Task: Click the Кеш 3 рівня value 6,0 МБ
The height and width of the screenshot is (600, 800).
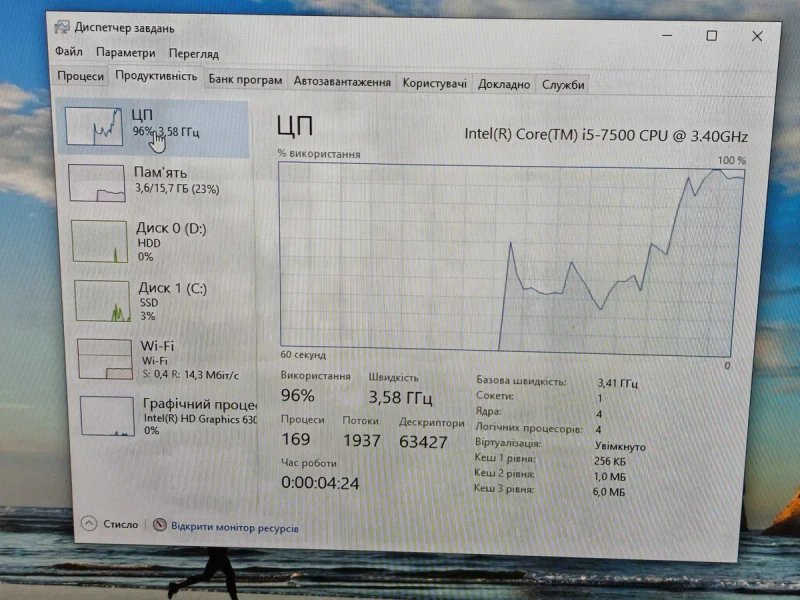Action: pyautogui.click(x=609, y=492)
